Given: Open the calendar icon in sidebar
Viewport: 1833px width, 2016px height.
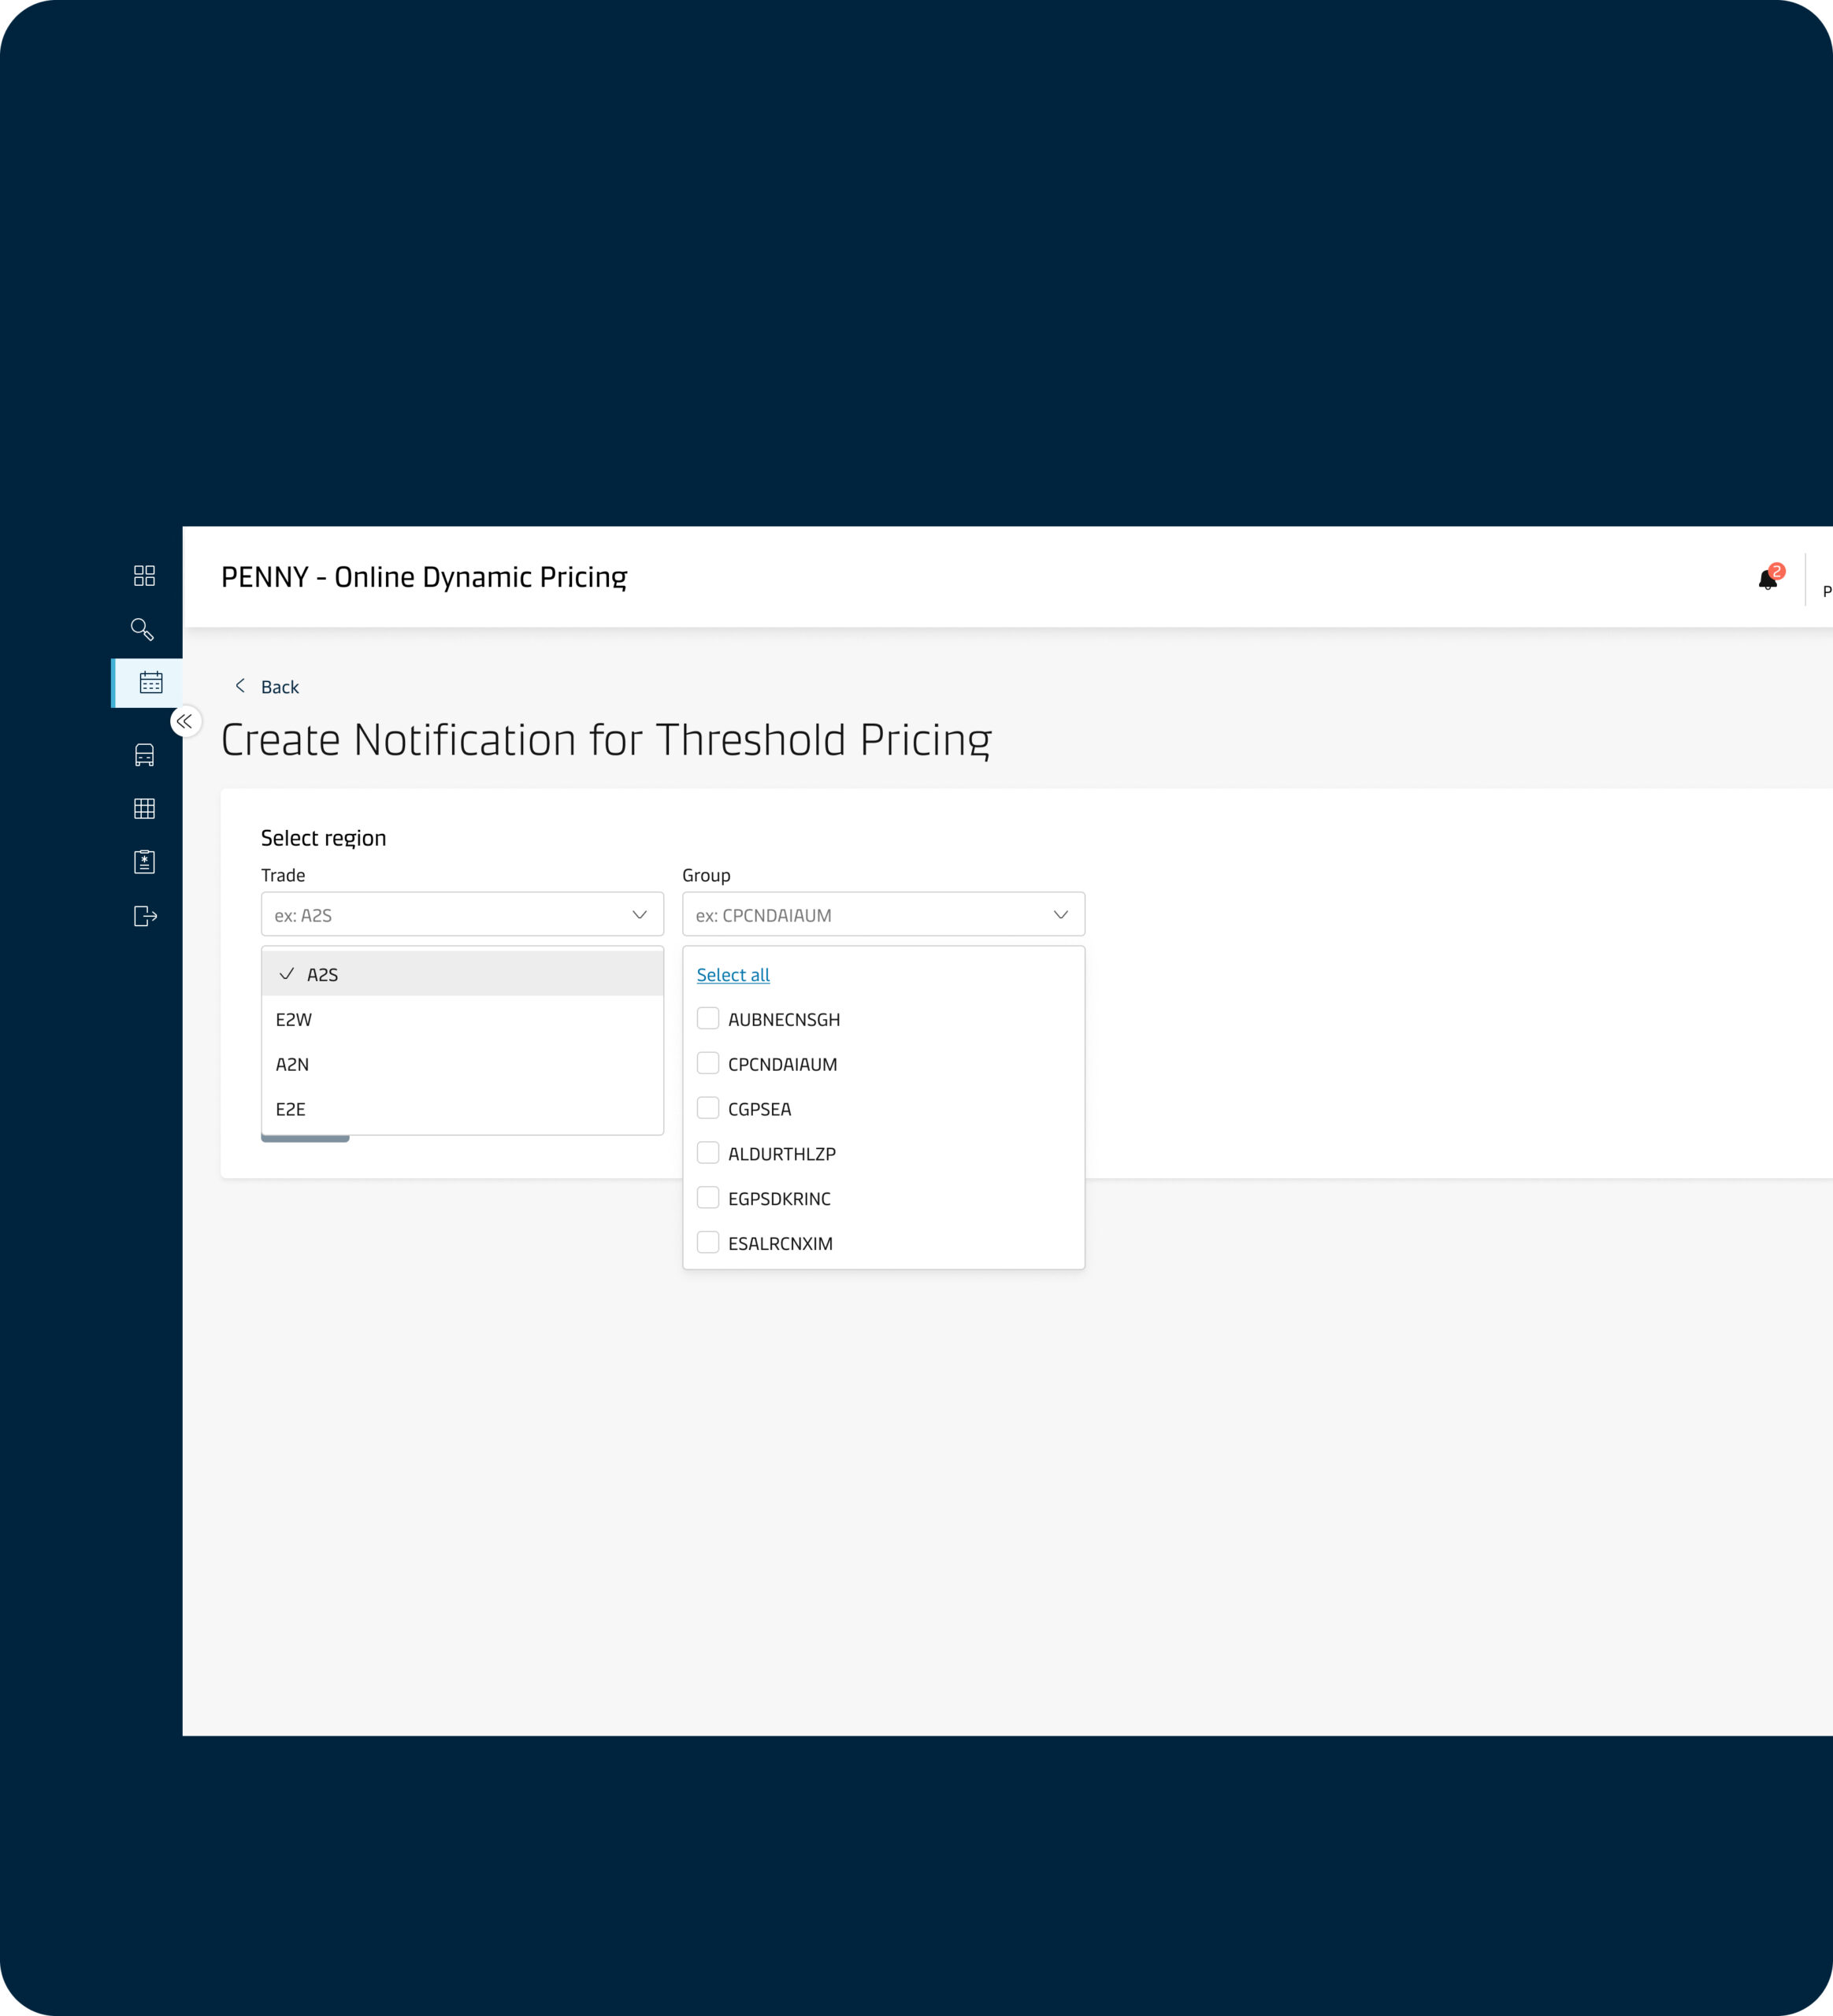Looking at the screenshot, I should 151,683.
